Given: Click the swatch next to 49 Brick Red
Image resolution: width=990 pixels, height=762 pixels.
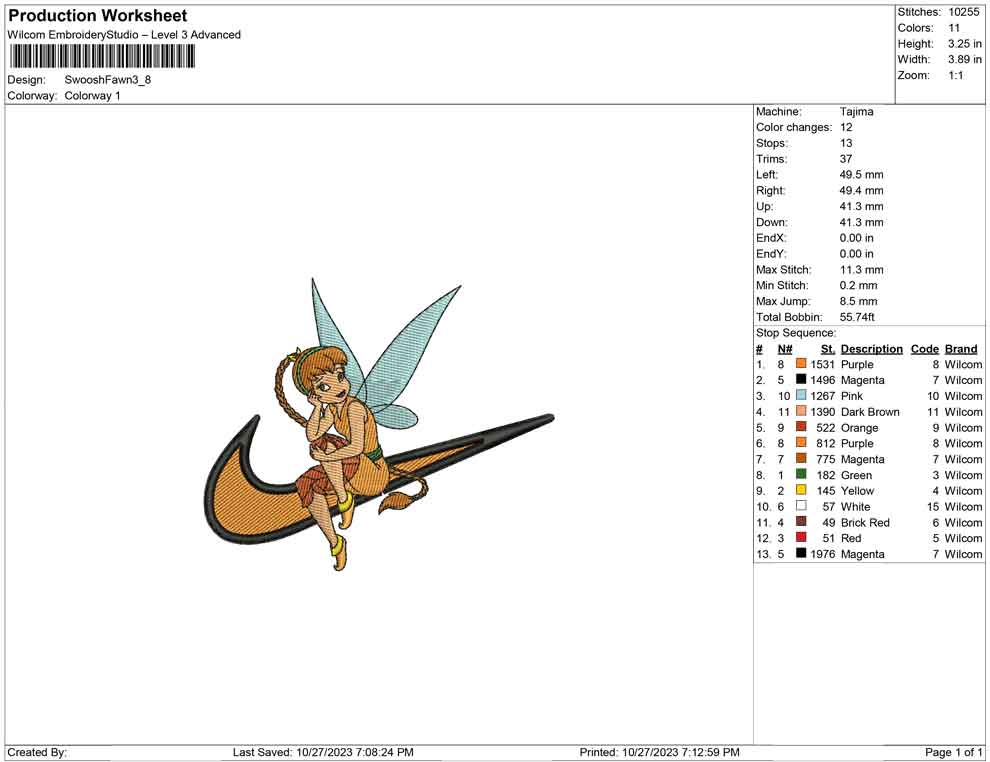Looking at the screenshot, I should (x=801, y=521).
